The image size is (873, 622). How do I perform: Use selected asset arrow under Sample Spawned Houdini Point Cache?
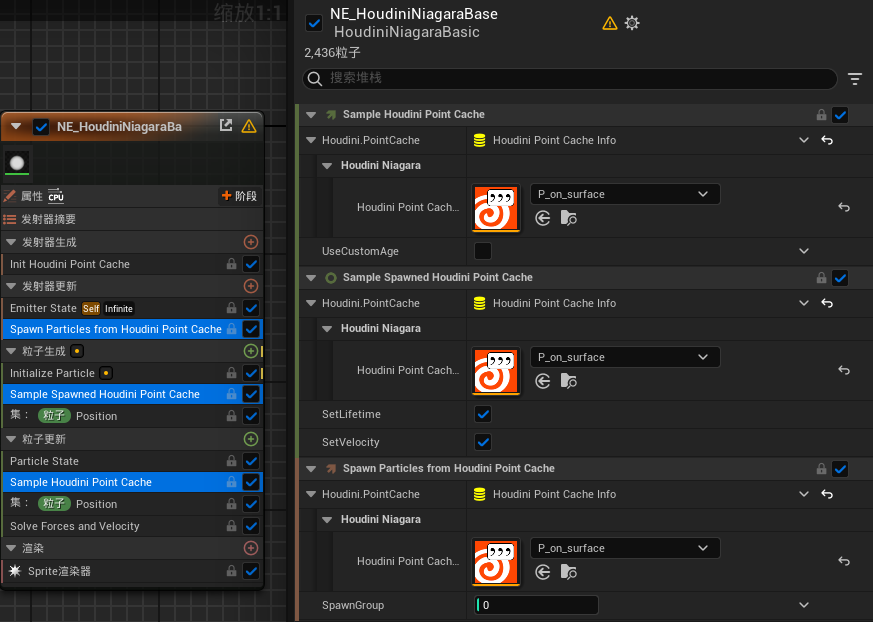(x=543, y=381)
